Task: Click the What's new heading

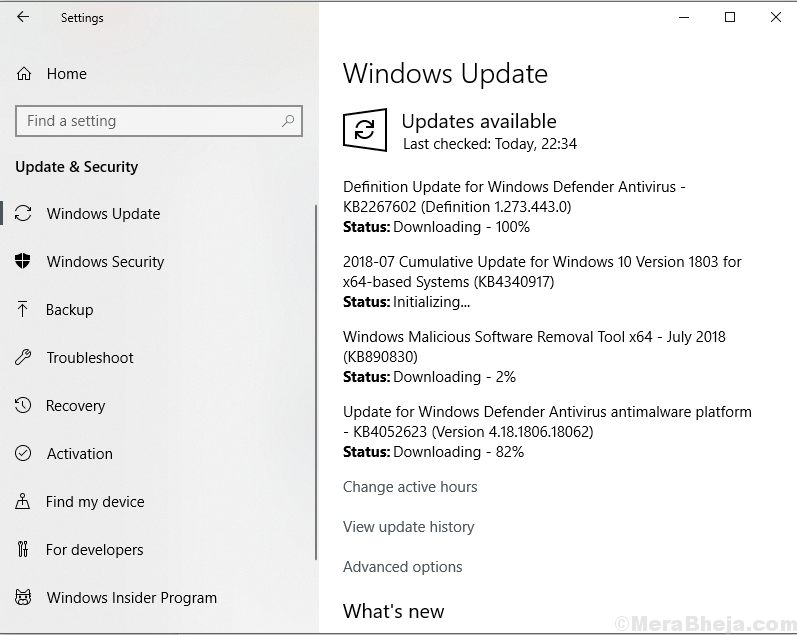Action: pyautogui.click(x=393, y=611)
